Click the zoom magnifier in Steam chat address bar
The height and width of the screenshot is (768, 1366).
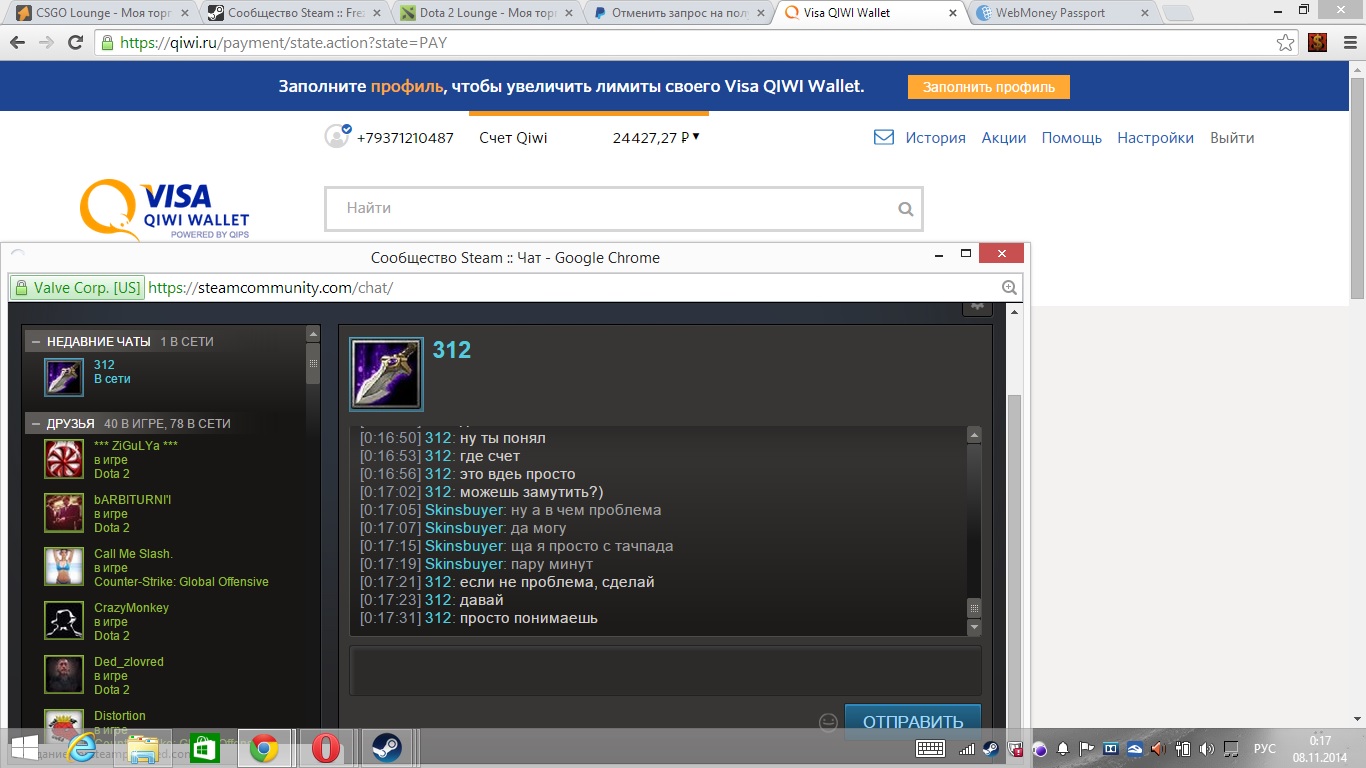(x=1009, y=288)
